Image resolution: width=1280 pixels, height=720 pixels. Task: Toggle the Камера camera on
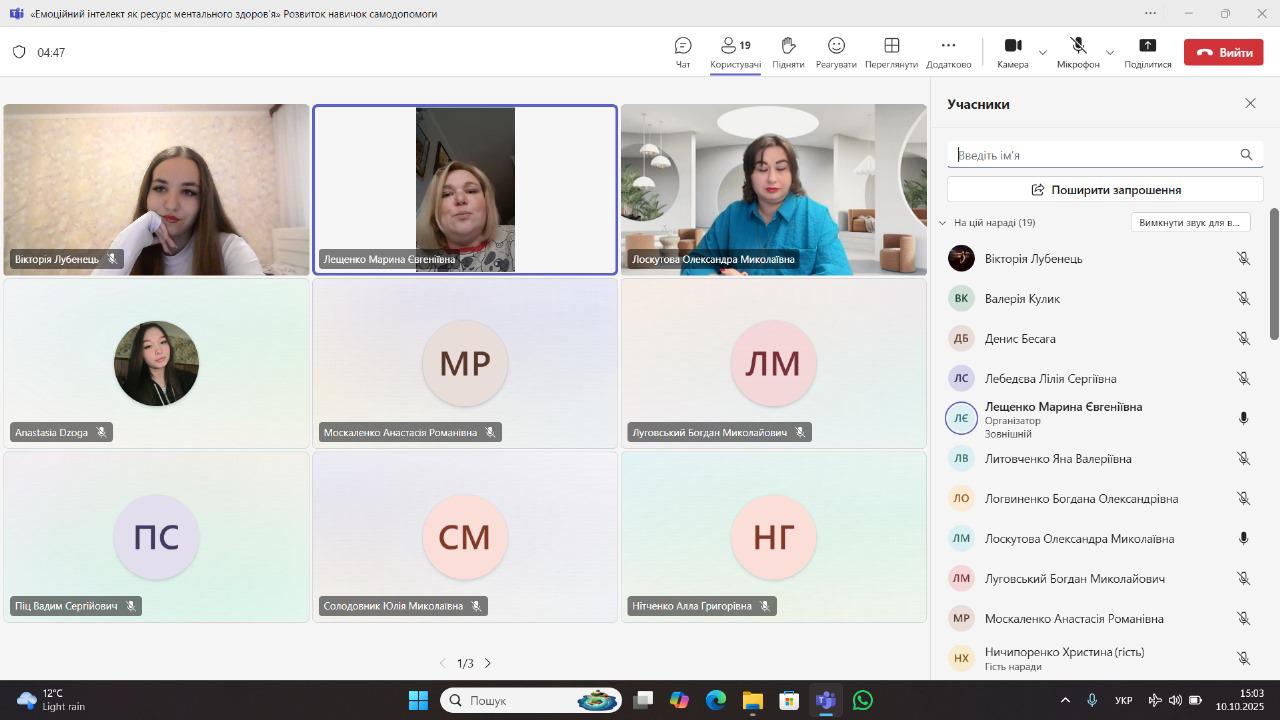click(x=1012, y=52)
